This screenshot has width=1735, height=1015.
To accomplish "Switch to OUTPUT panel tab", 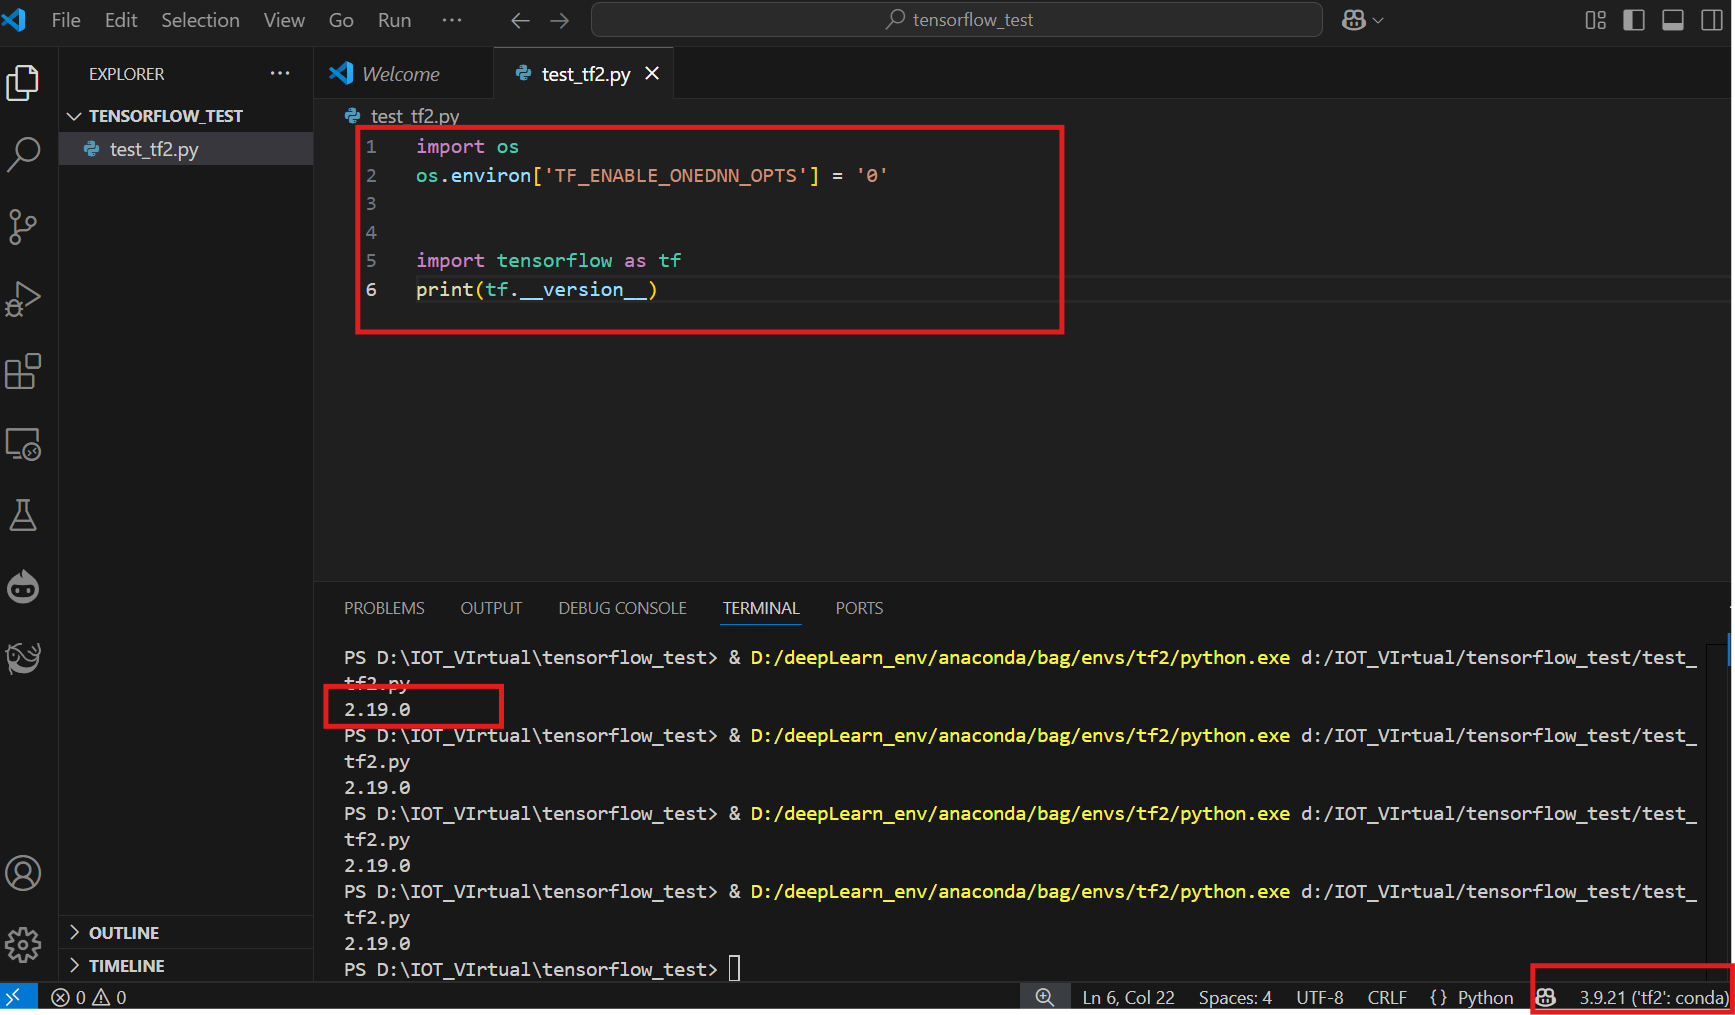I will click(491, 608).
